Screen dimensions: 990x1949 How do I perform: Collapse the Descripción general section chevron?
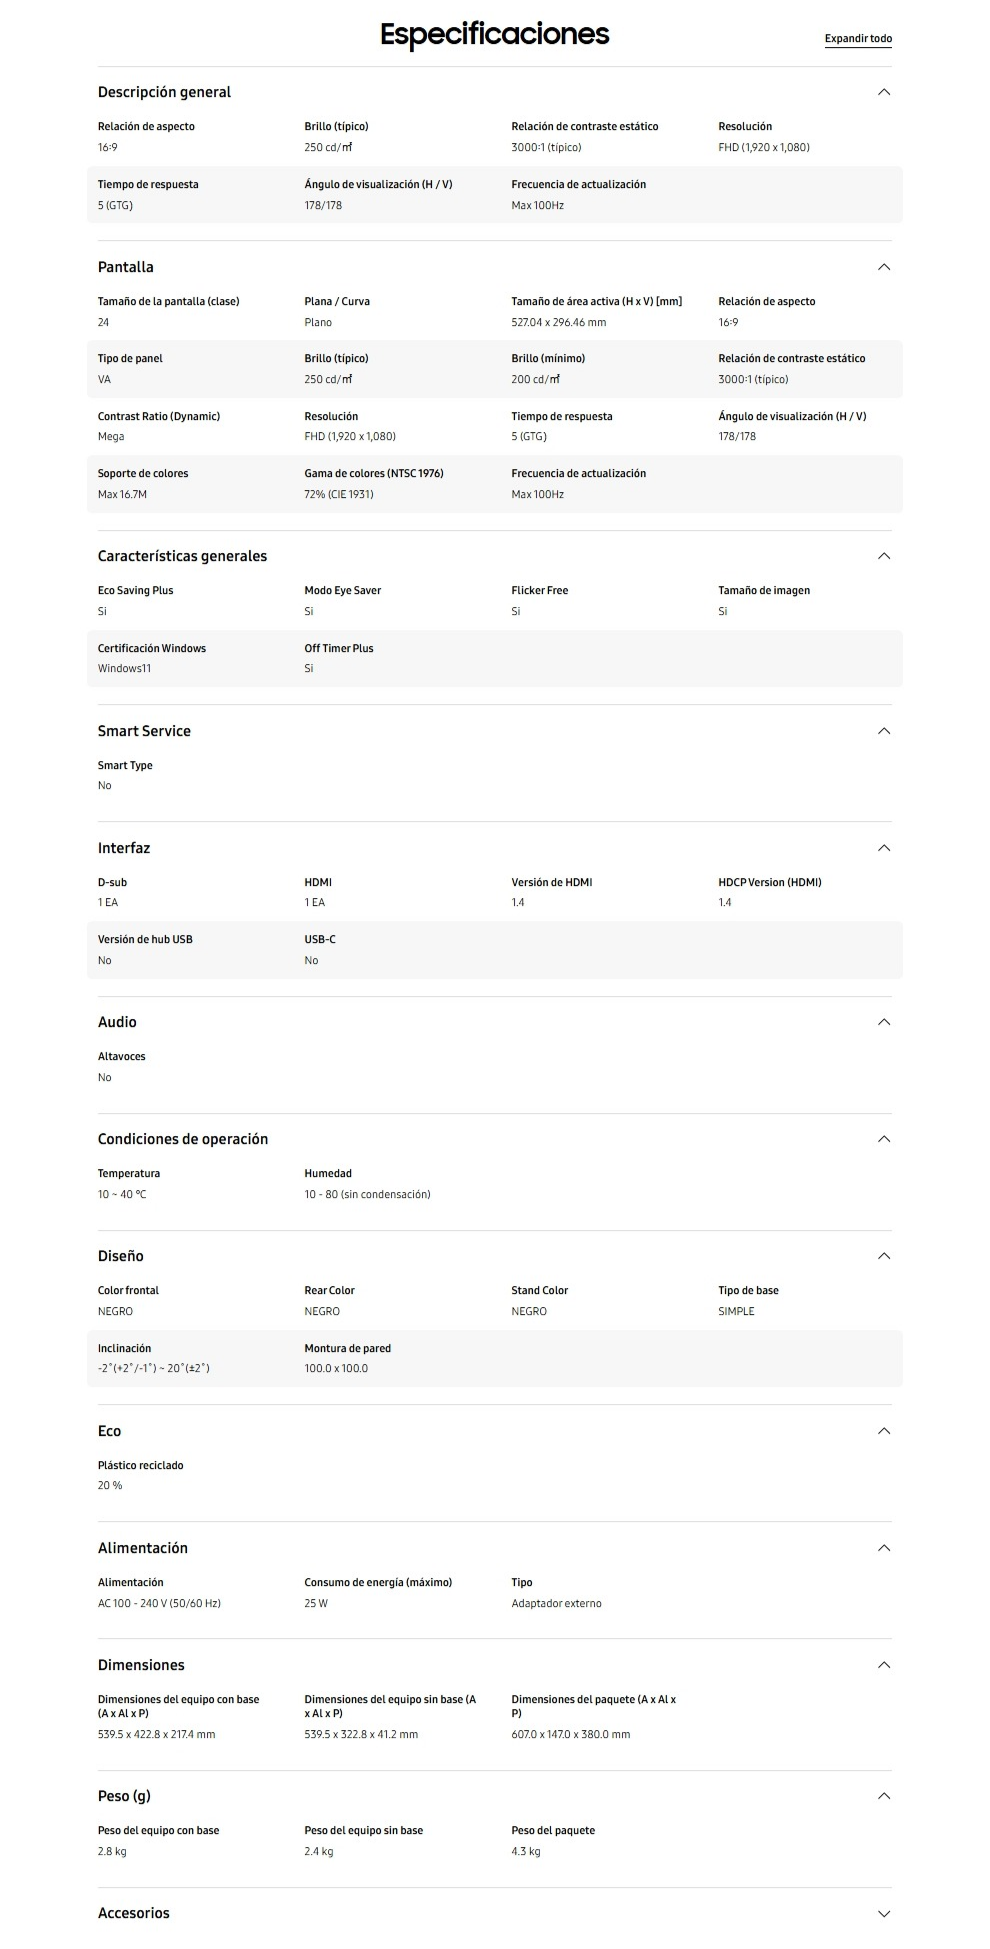click(883, 92)
